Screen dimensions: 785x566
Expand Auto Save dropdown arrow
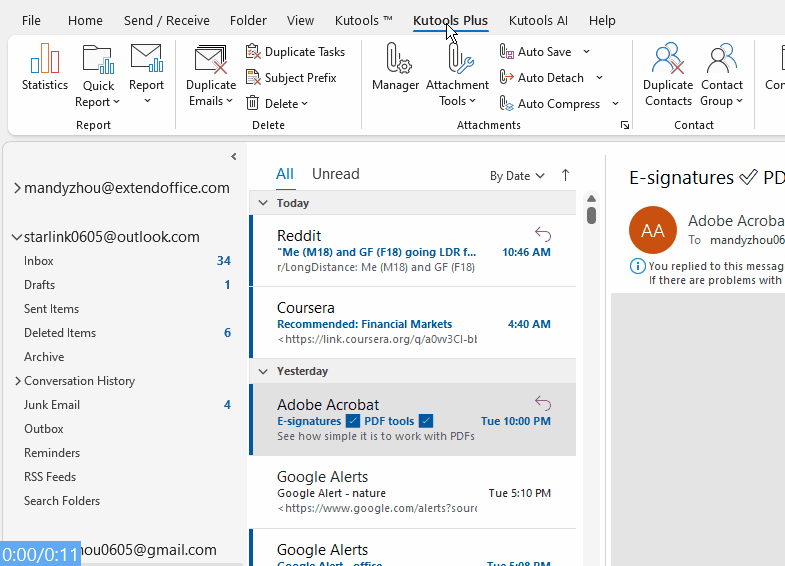pyautogui.click(x=586, y=52)
